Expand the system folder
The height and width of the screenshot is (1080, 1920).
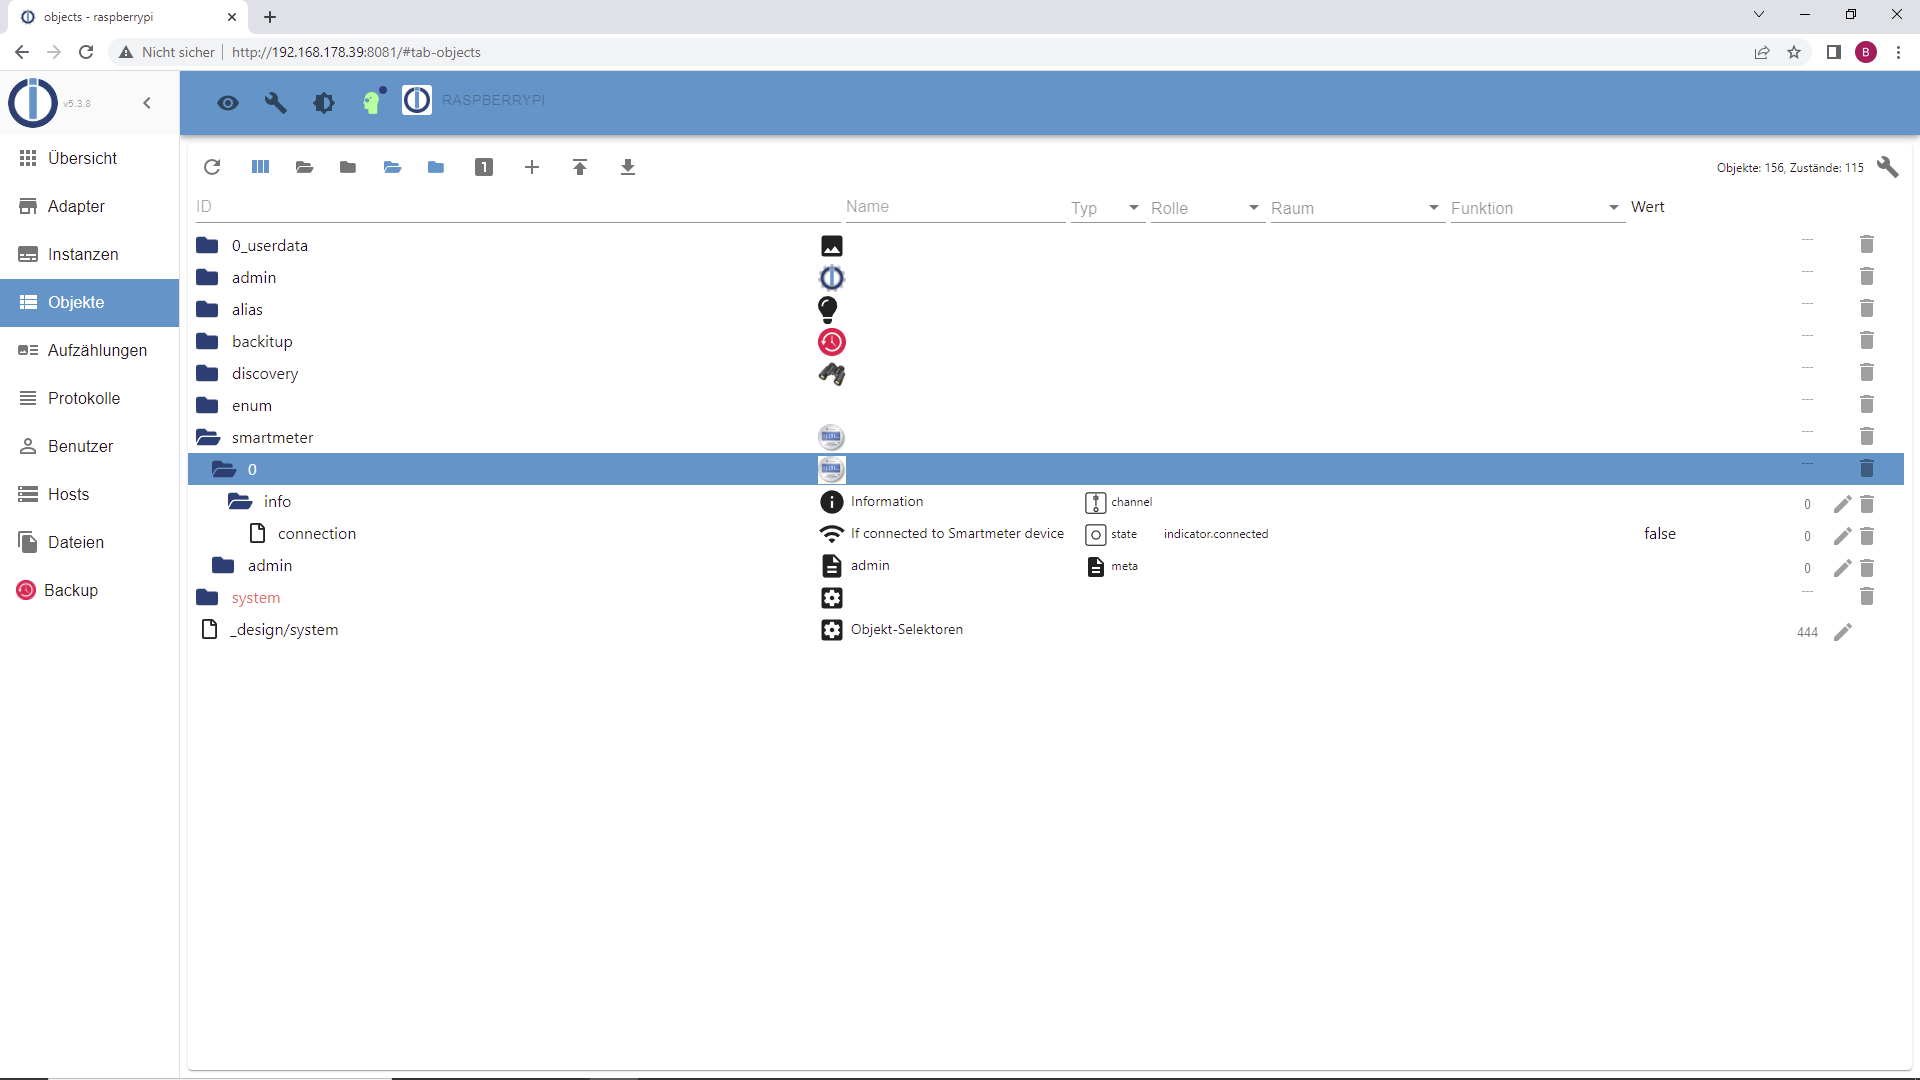point(208,598)
